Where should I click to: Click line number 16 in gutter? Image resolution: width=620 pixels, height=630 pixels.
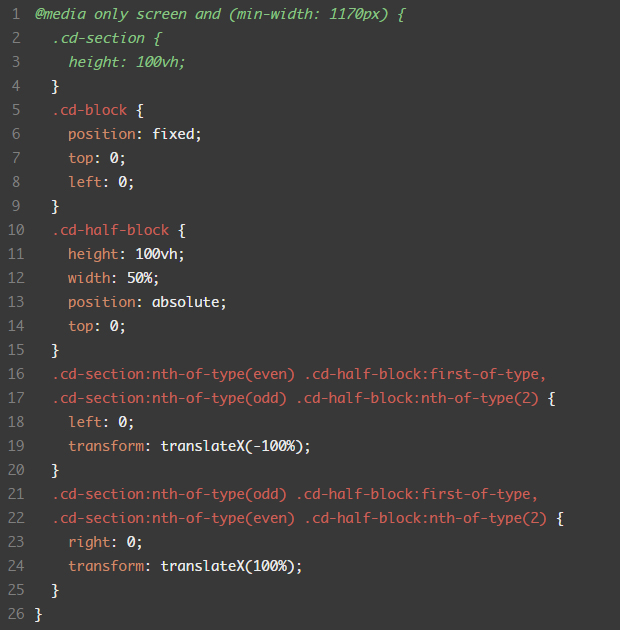point(16,374)
